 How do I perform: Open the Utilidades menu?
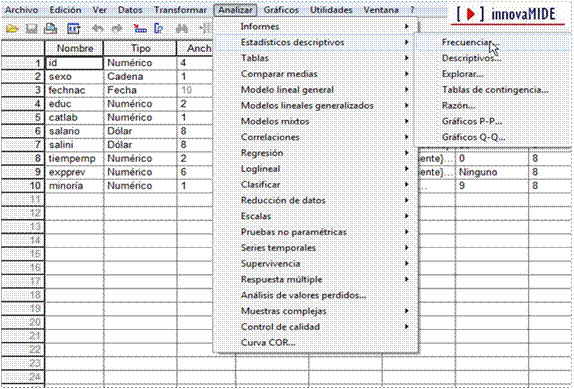point(331,10)
